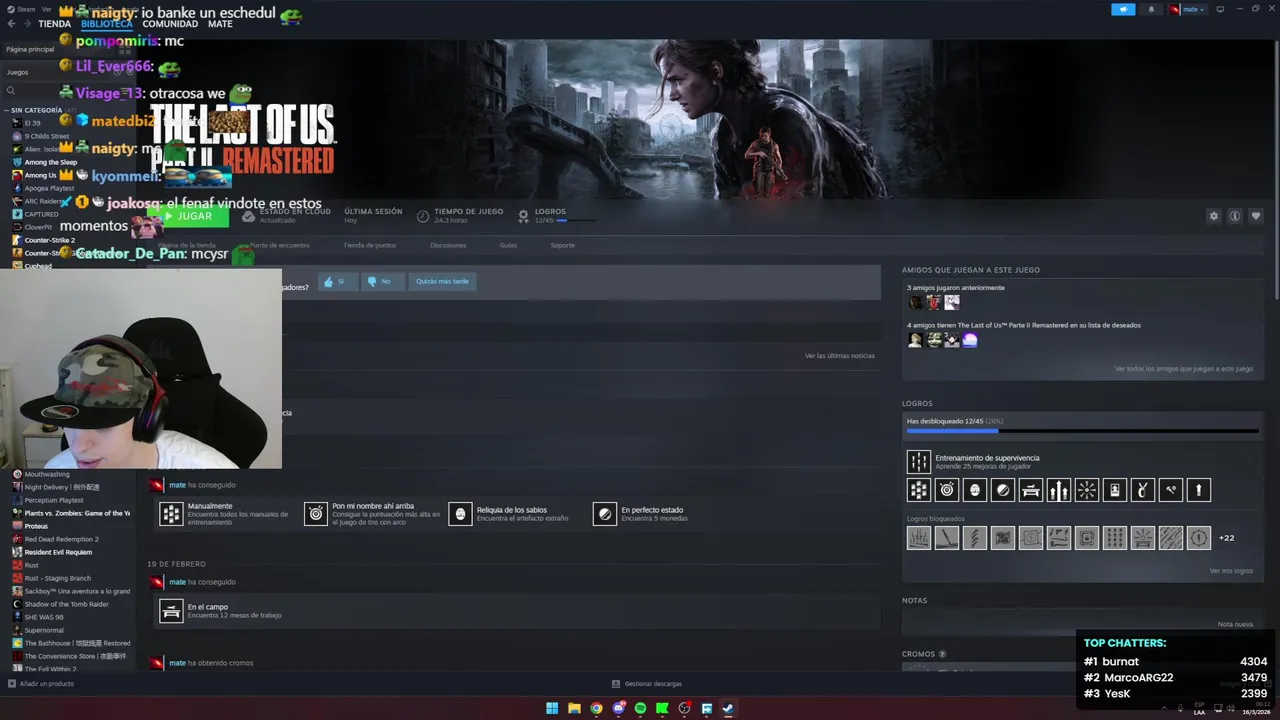Select Resident Evil Requiem in library
The image size is (1280, 720).
point(58,552)
